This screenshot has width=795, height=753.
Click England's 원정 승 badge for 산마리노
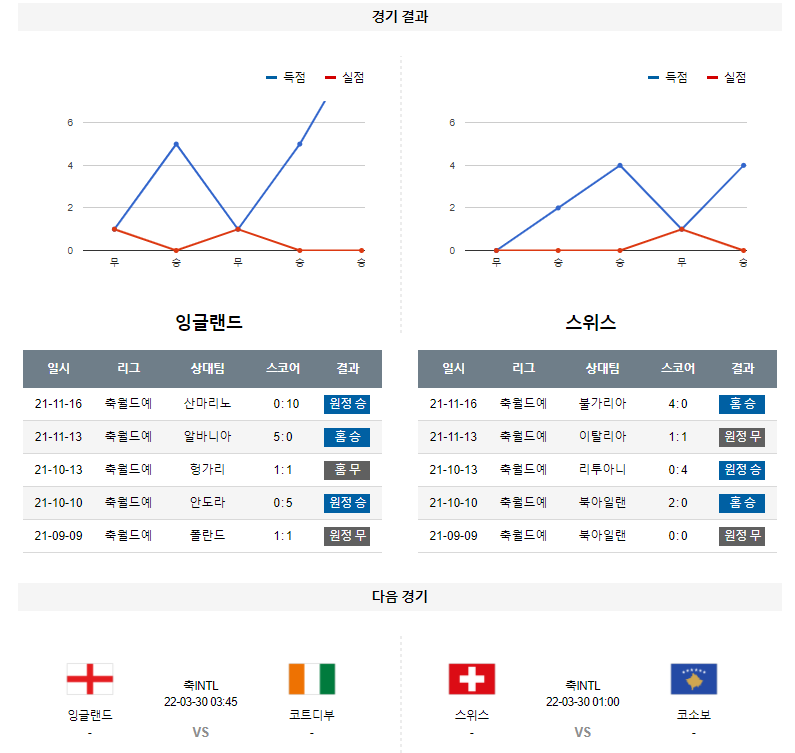click(x=347, y=404)
